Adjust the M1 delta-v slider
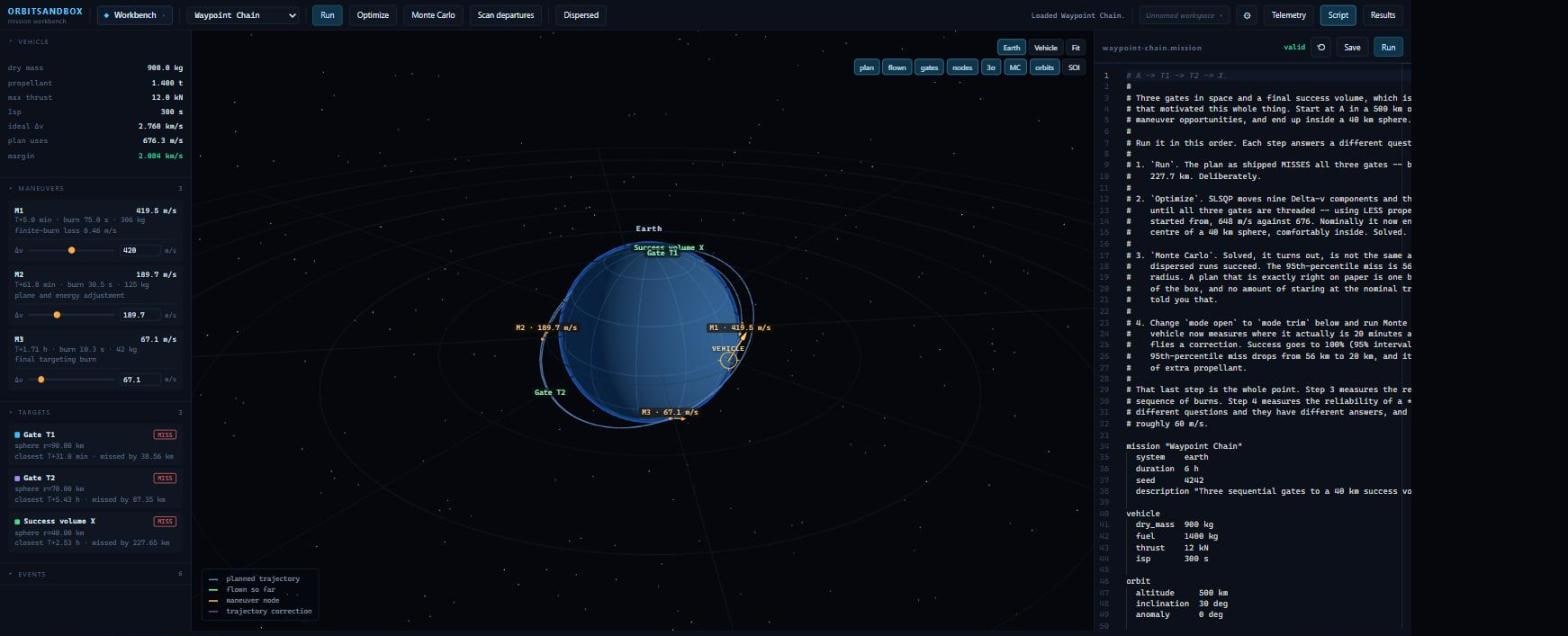1568x636 pixels. [71, 250]
